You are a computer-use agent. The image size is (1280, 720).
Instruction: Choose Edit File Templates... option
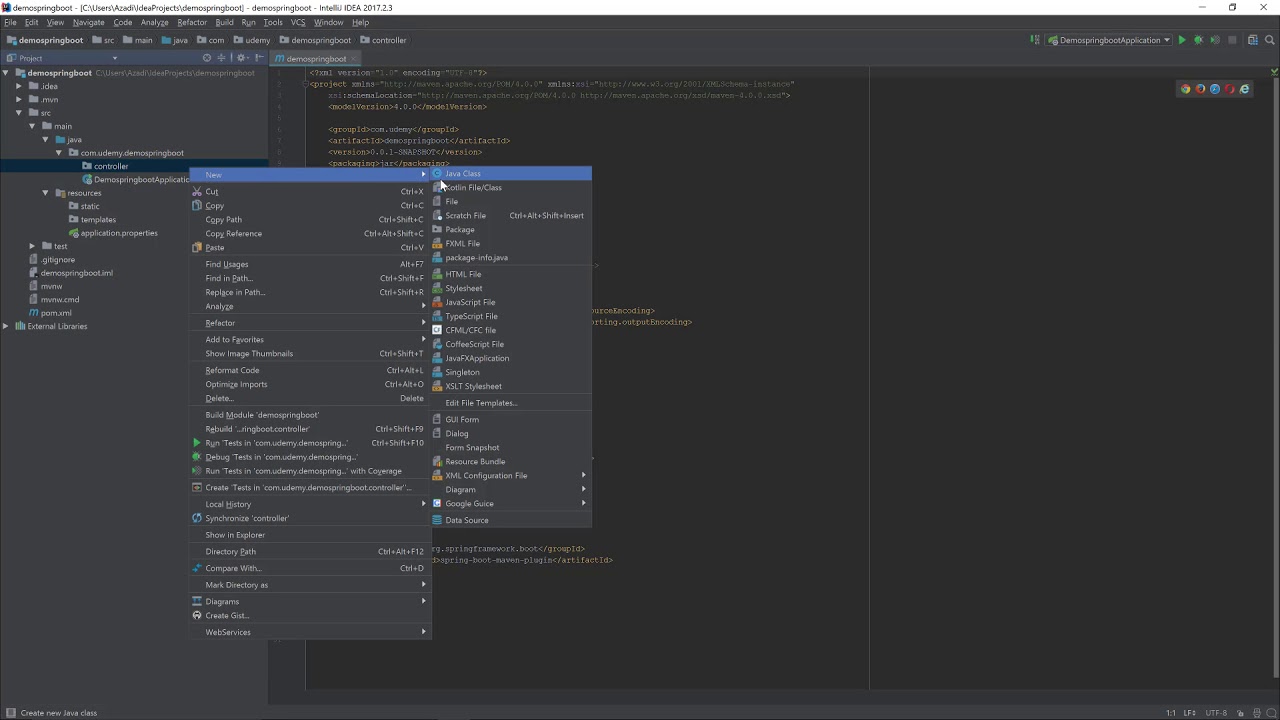click(x=511, y=403)
